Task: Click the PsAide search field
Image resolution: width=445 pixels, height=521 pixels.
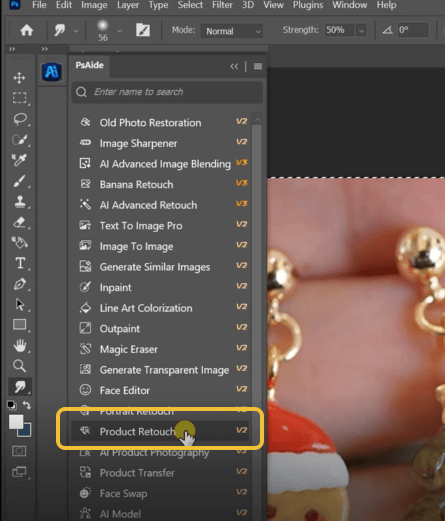Action: click(x=167, y=92)
